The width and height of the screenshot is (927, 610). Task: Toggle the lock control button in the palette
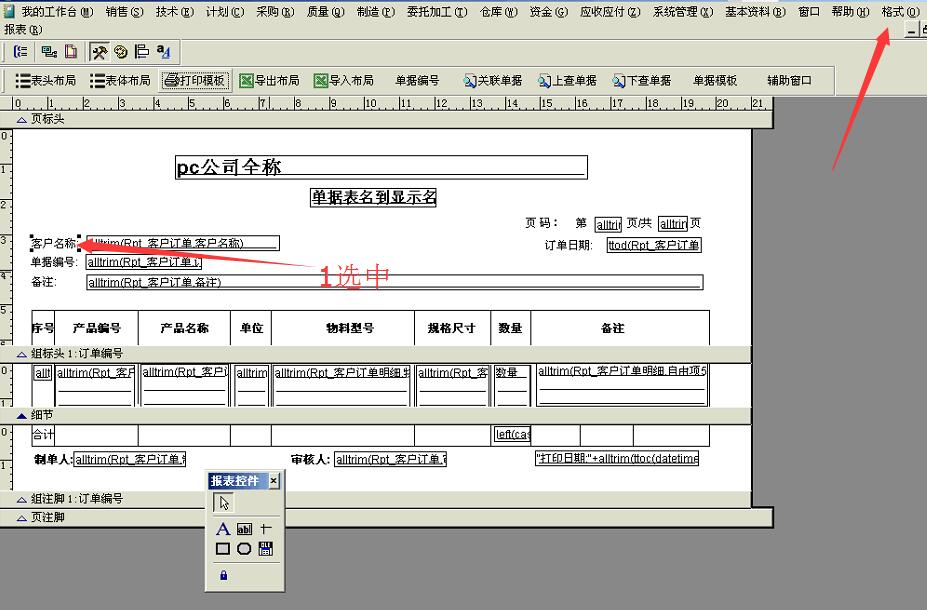click(224, 575)
